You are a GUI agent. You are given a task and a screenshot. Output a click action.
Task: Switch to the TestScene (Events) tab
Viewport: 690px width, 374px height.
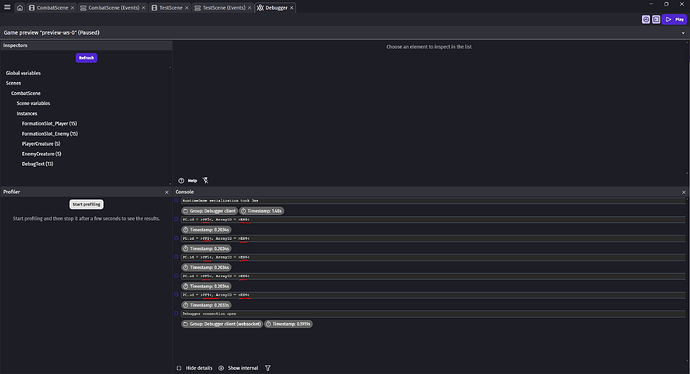tap(224, 8)
